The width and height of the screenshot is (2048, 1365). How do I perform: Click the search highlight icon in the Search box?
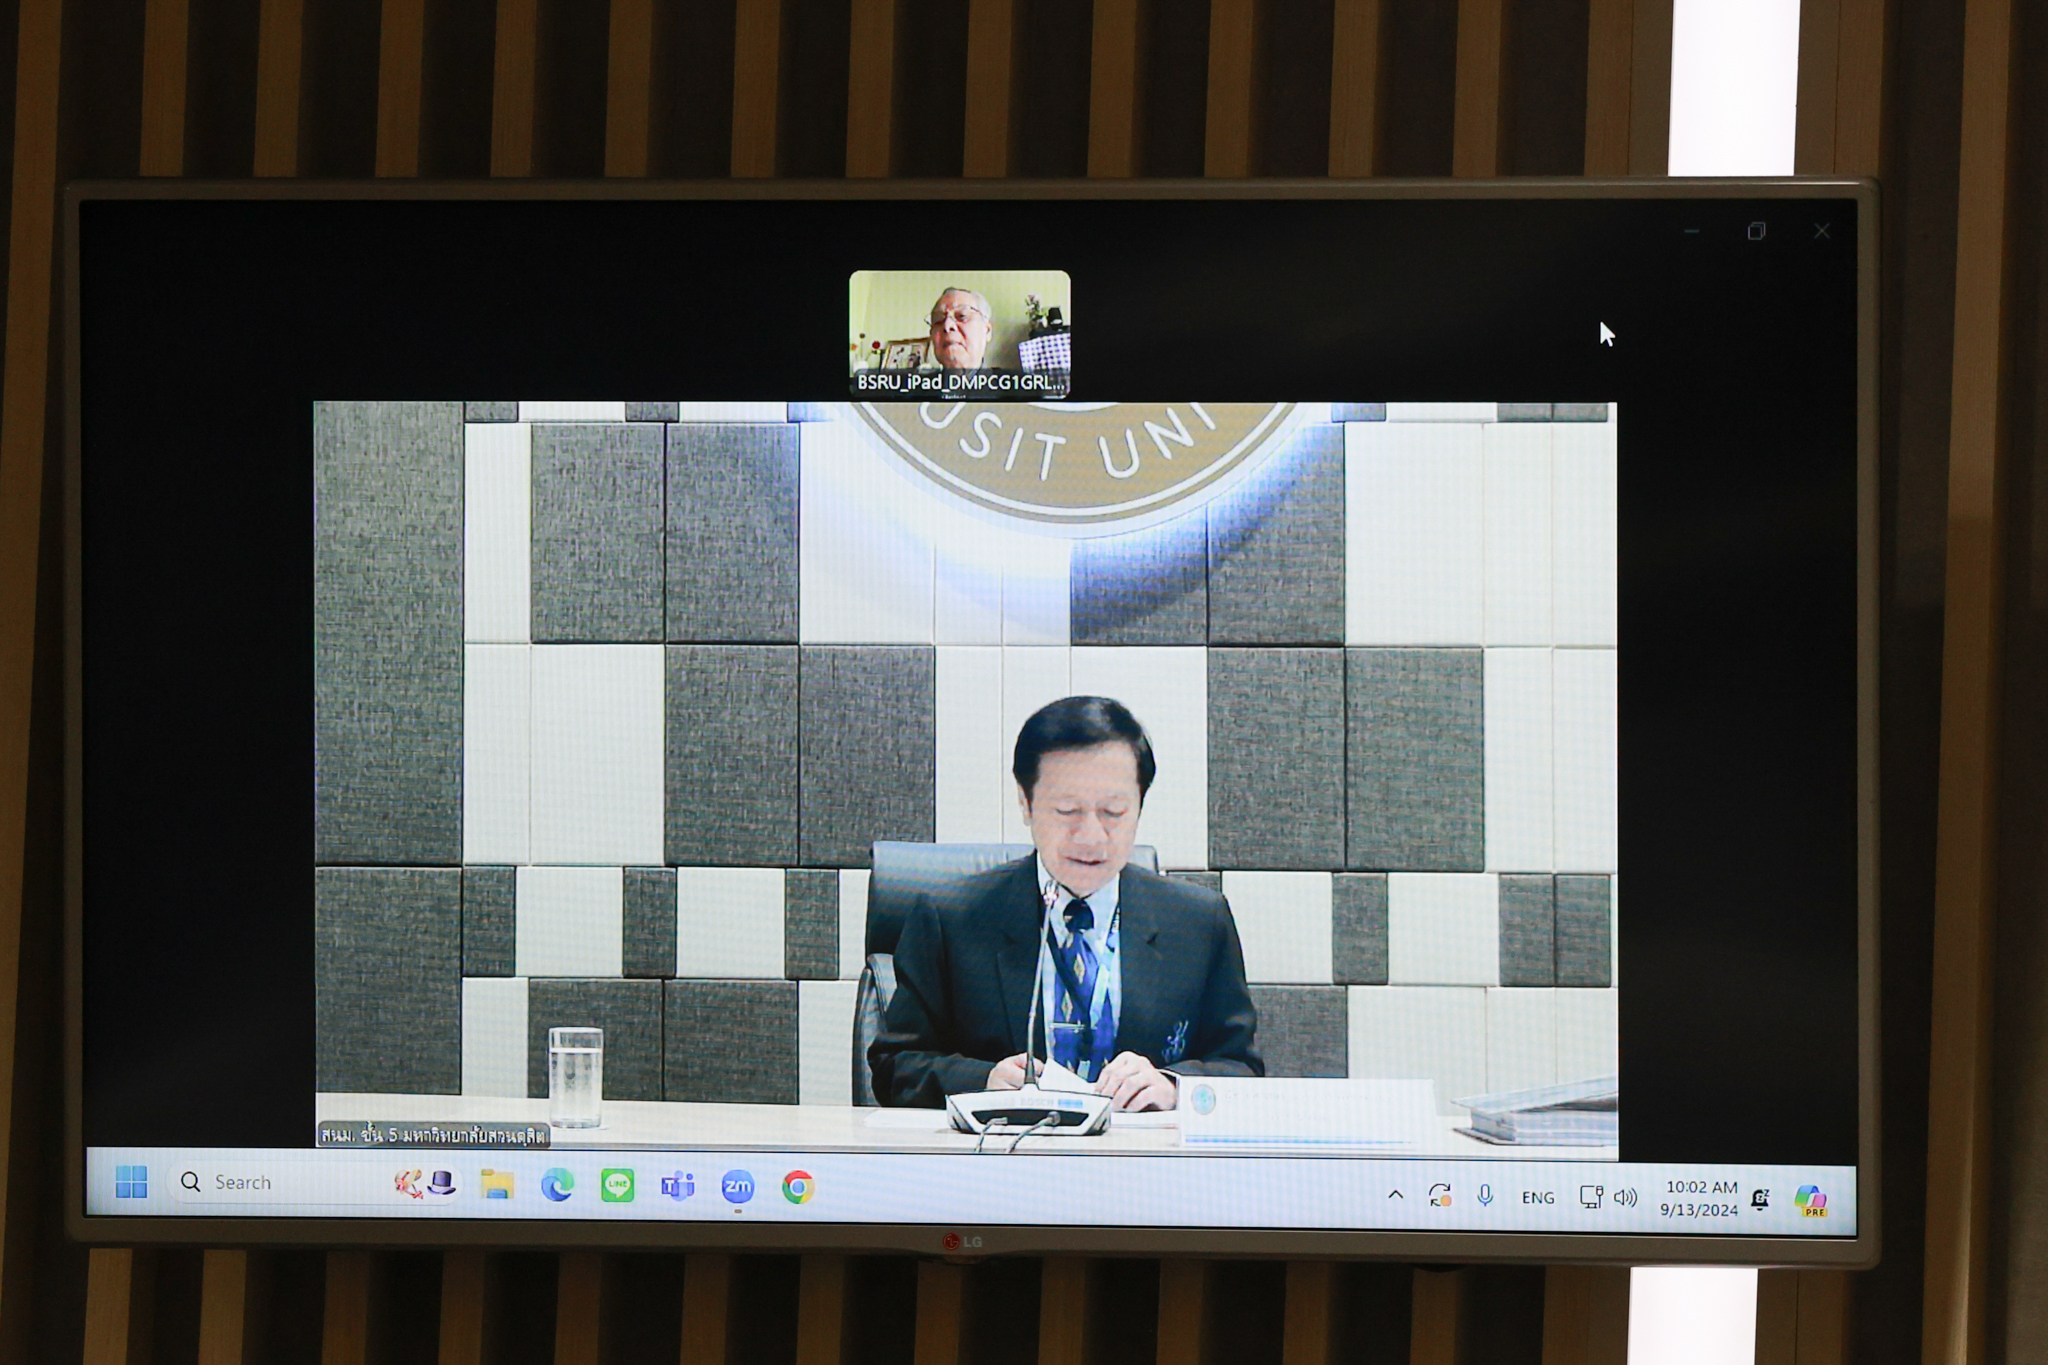[424, 1184]
